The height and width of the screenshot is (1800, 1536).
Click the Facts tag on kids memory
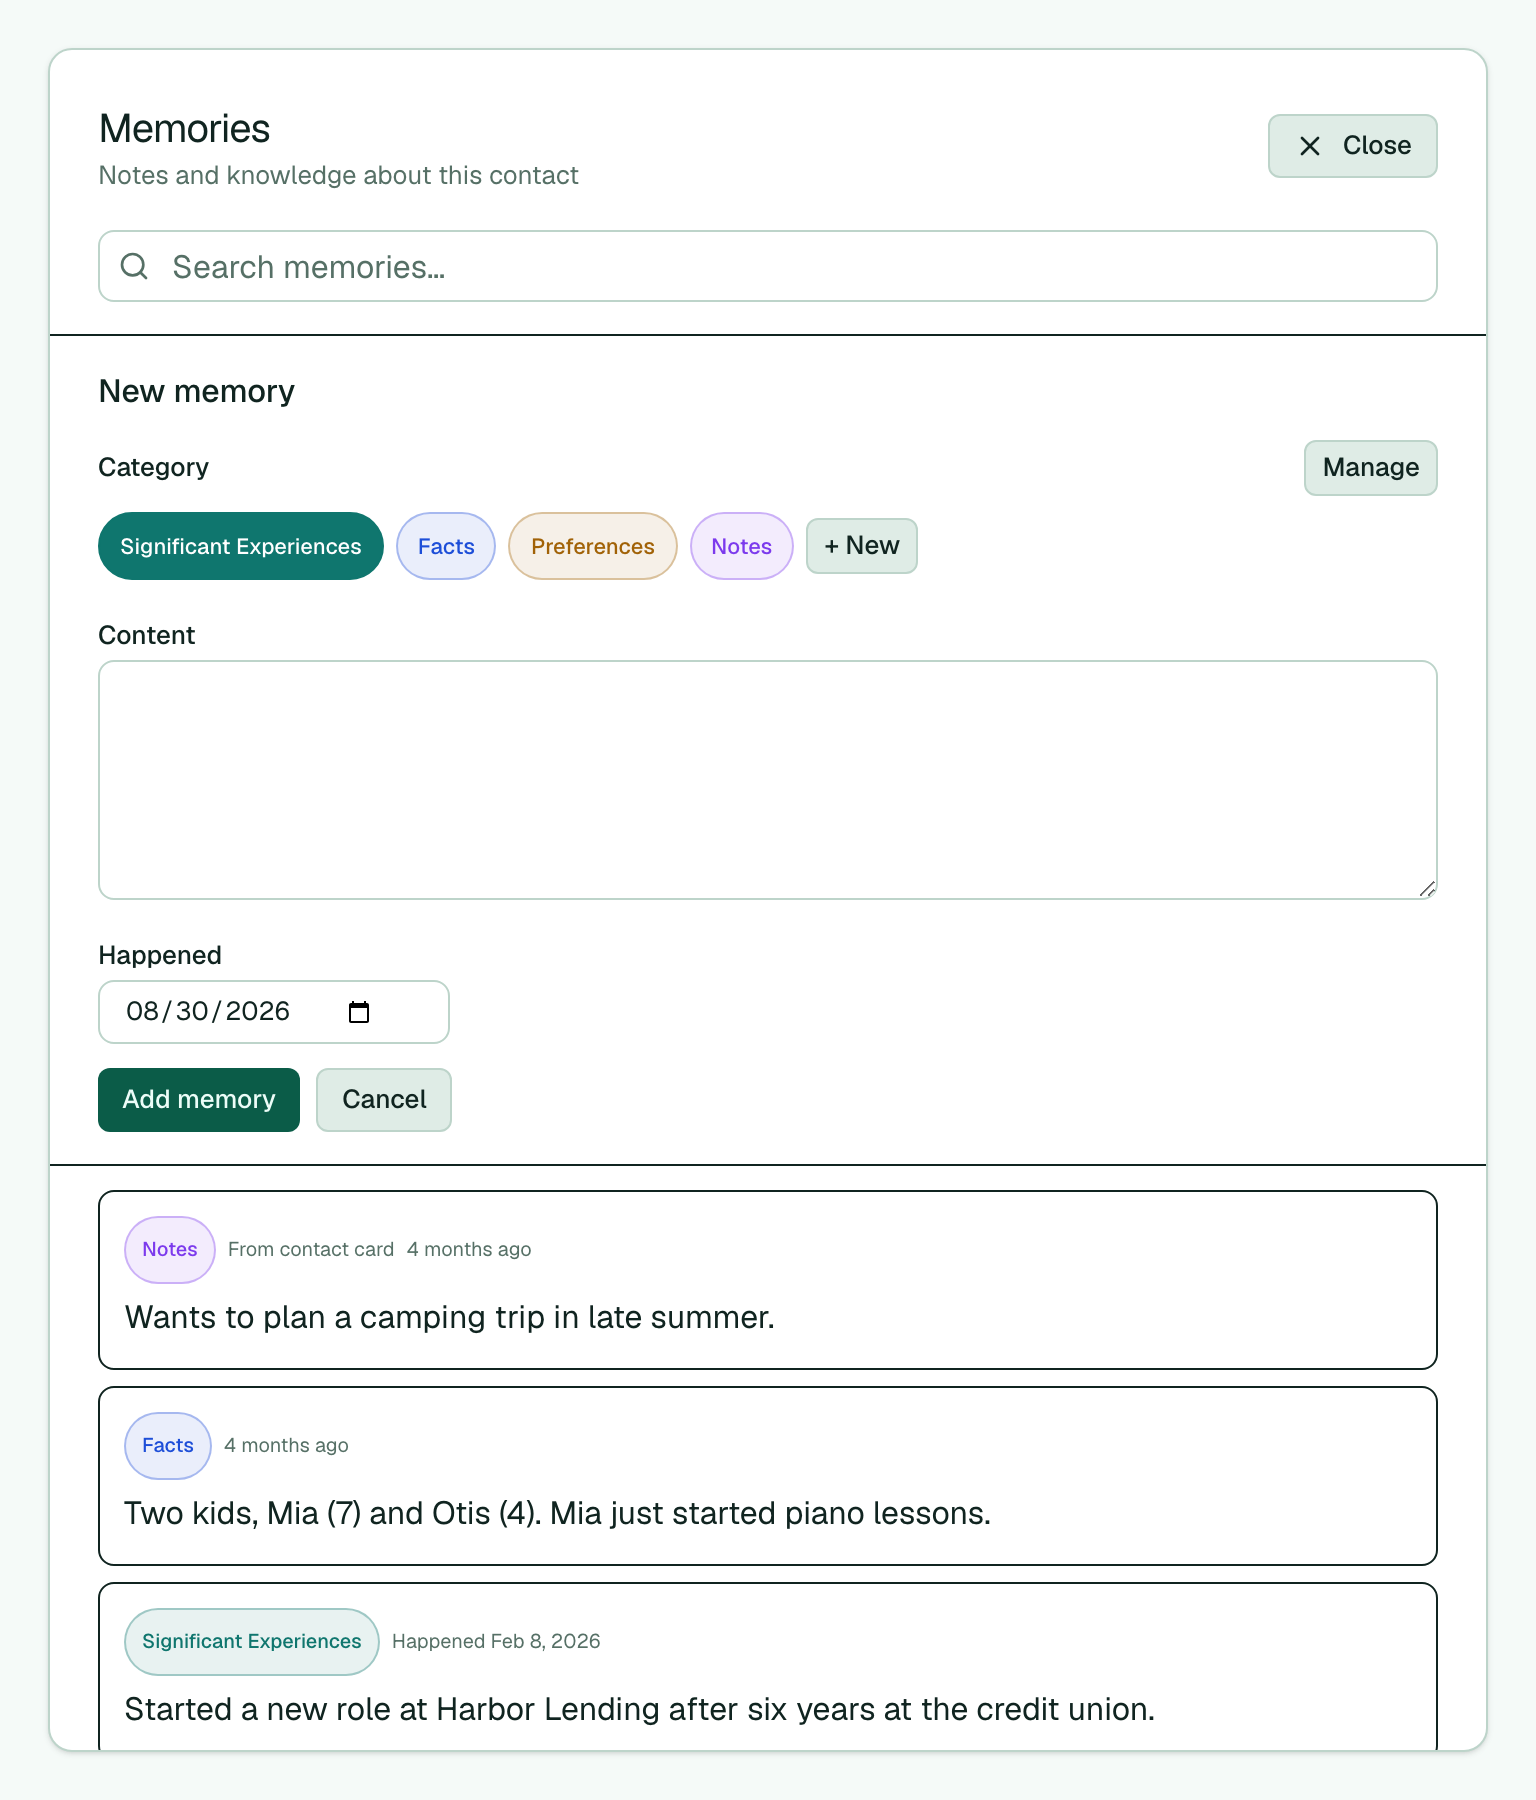(x=168, y=1446)
